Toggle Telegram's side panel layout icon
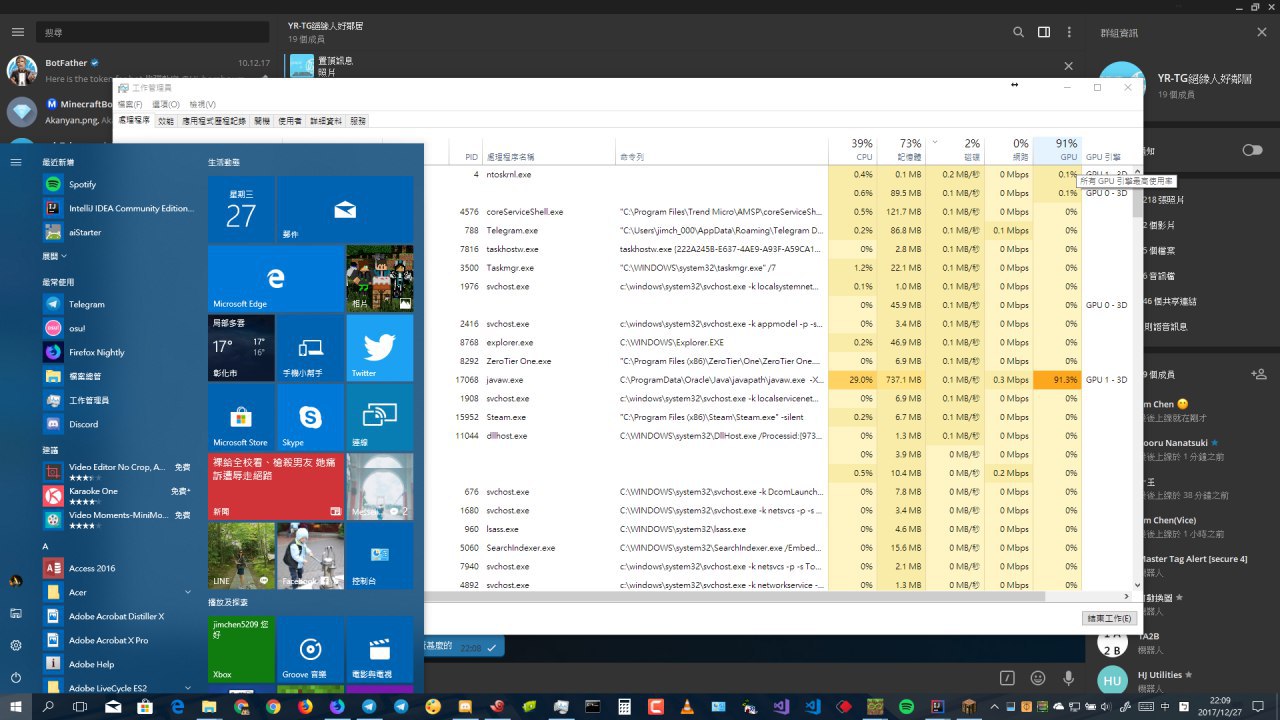Viewport: 1280px width, 720px height. pyautogui.click(x=1044, y=32)
